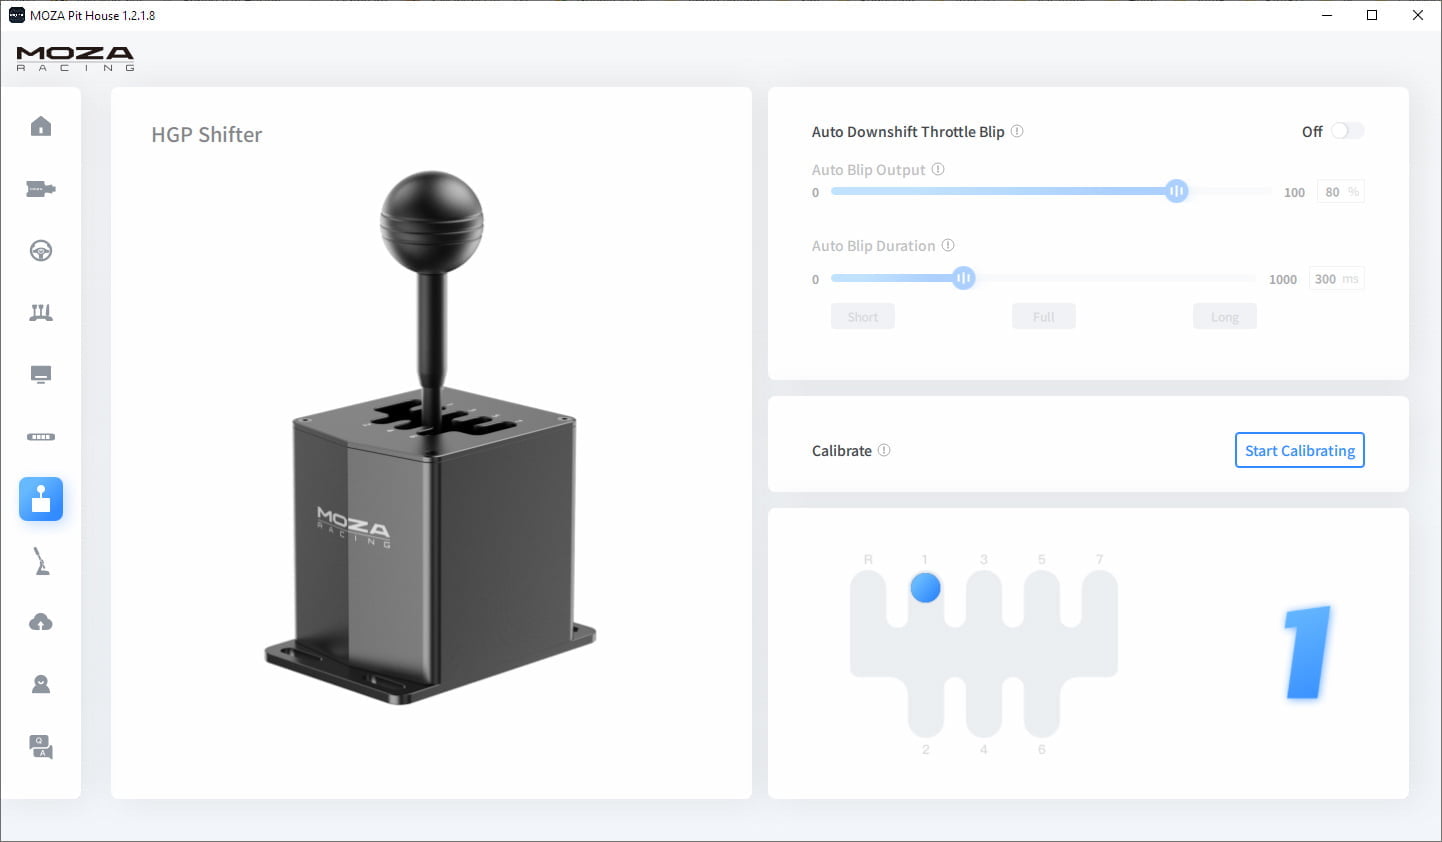The width and height of the screenshot is (1442, 842).
Task: Select the HGP shifter icon in sidebar
Action: 41,499
